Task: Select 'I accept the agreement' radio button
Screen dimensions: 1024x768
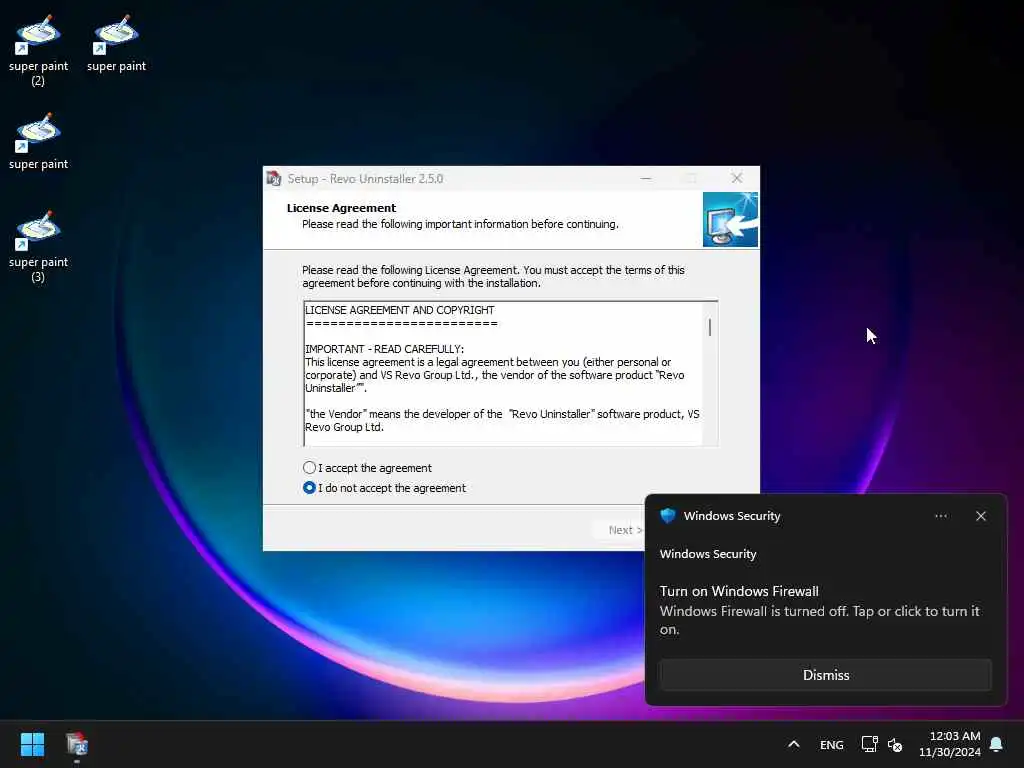Action: point(310,468)
